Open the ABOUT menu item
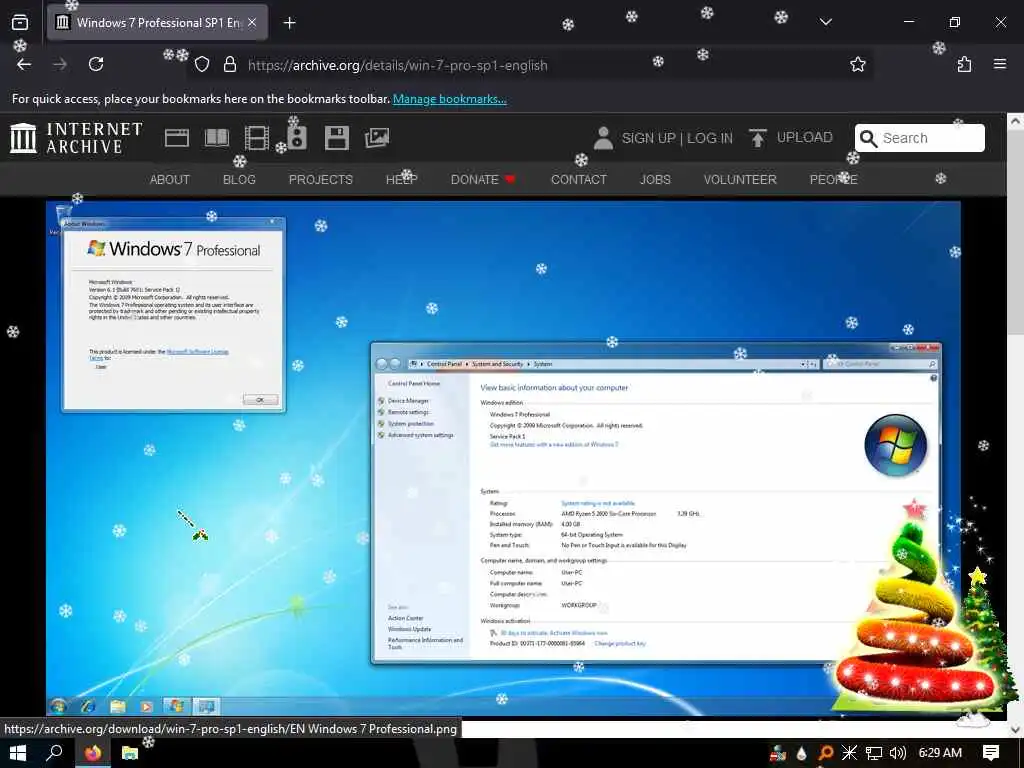 point(170,180)
